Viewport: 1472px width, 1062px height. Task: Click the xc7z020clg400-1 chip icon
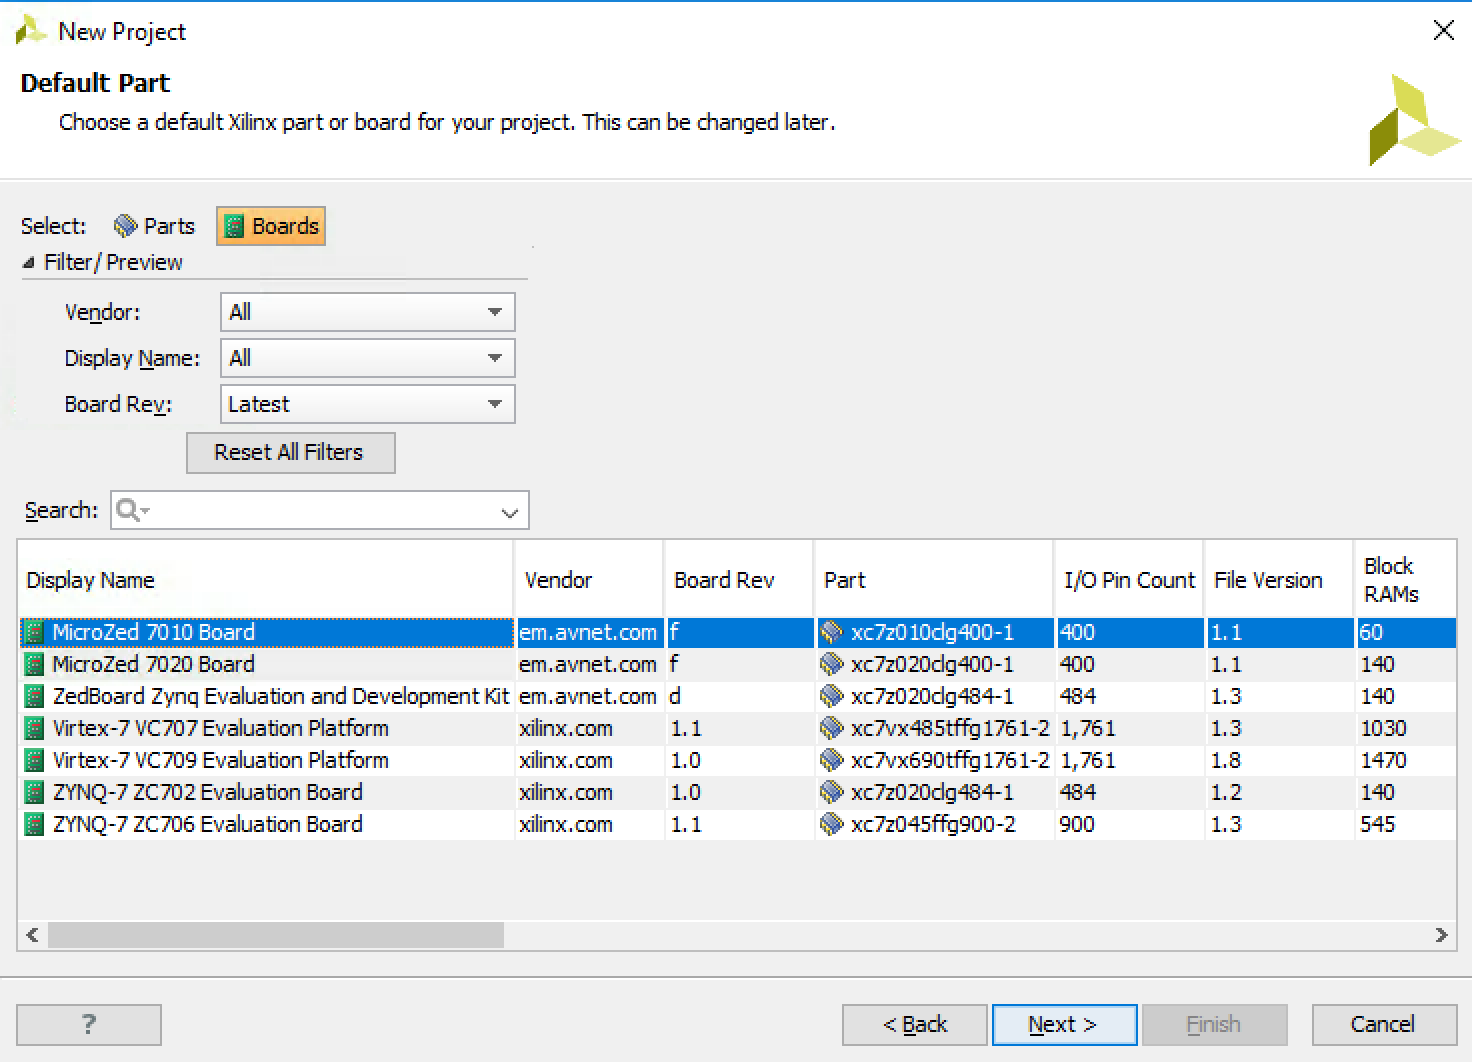tap(831, 665)
